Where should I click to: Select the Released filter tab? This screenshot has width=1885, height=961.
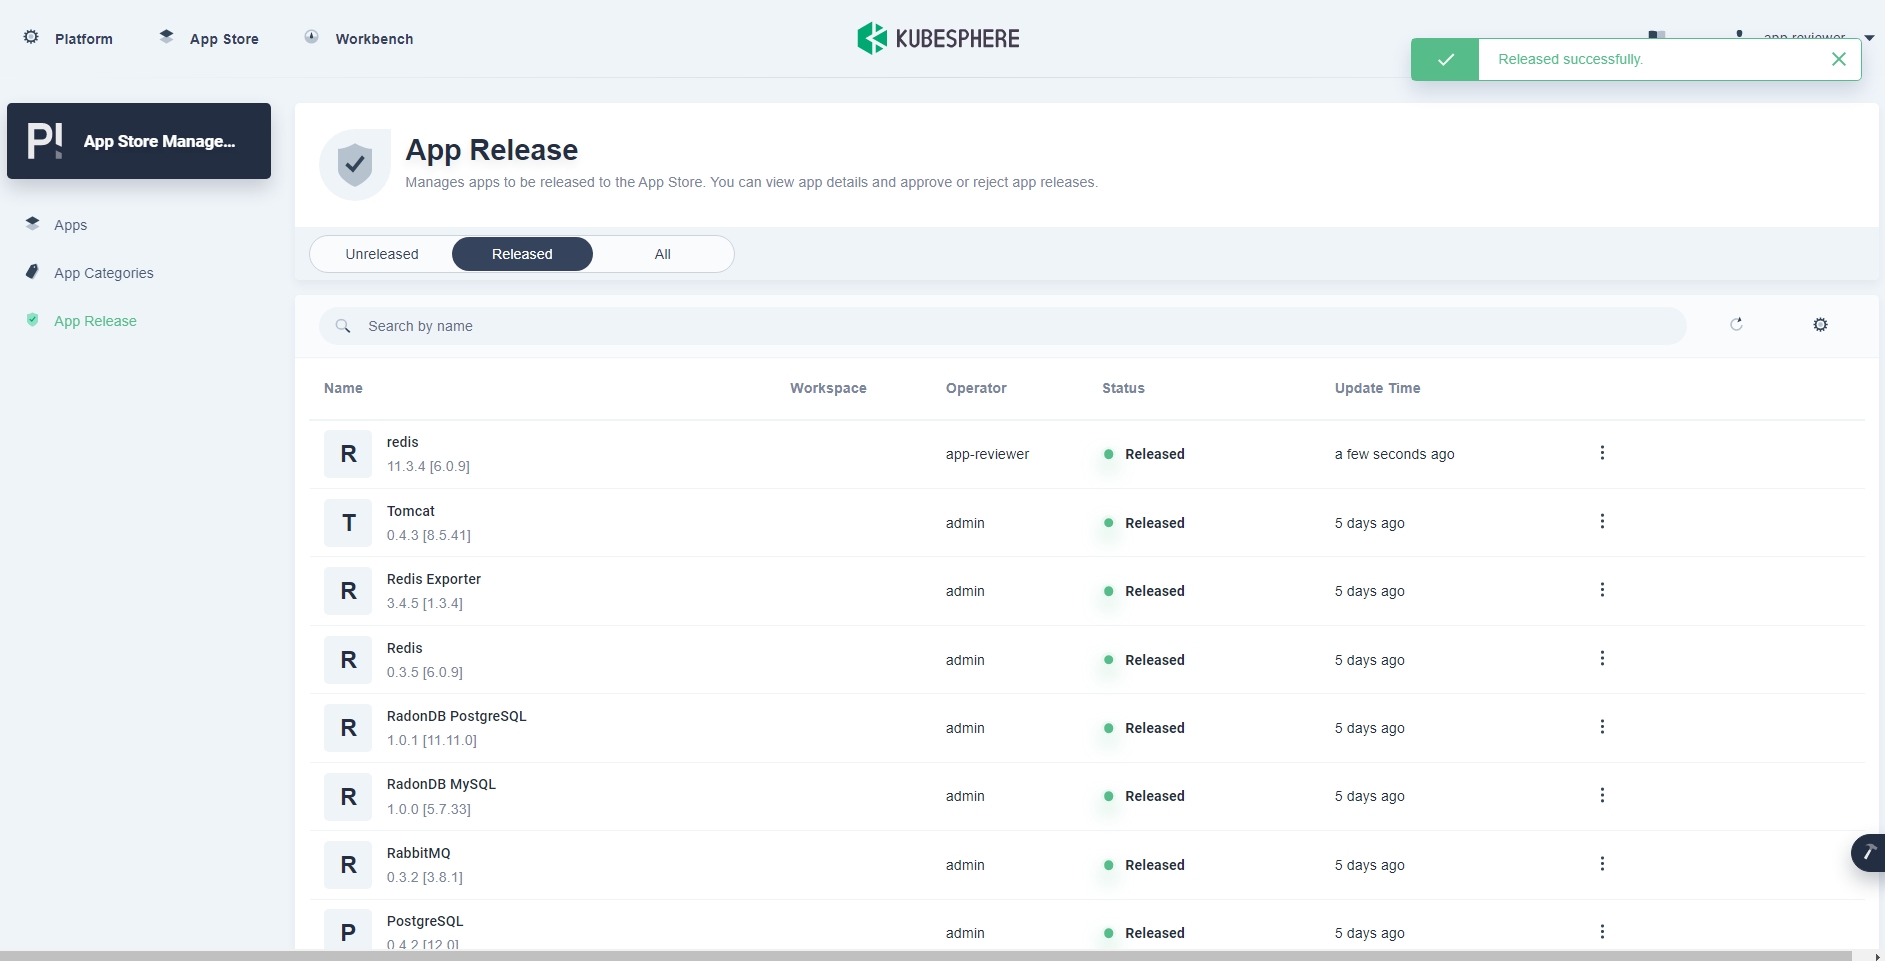[x=522, y=254]
